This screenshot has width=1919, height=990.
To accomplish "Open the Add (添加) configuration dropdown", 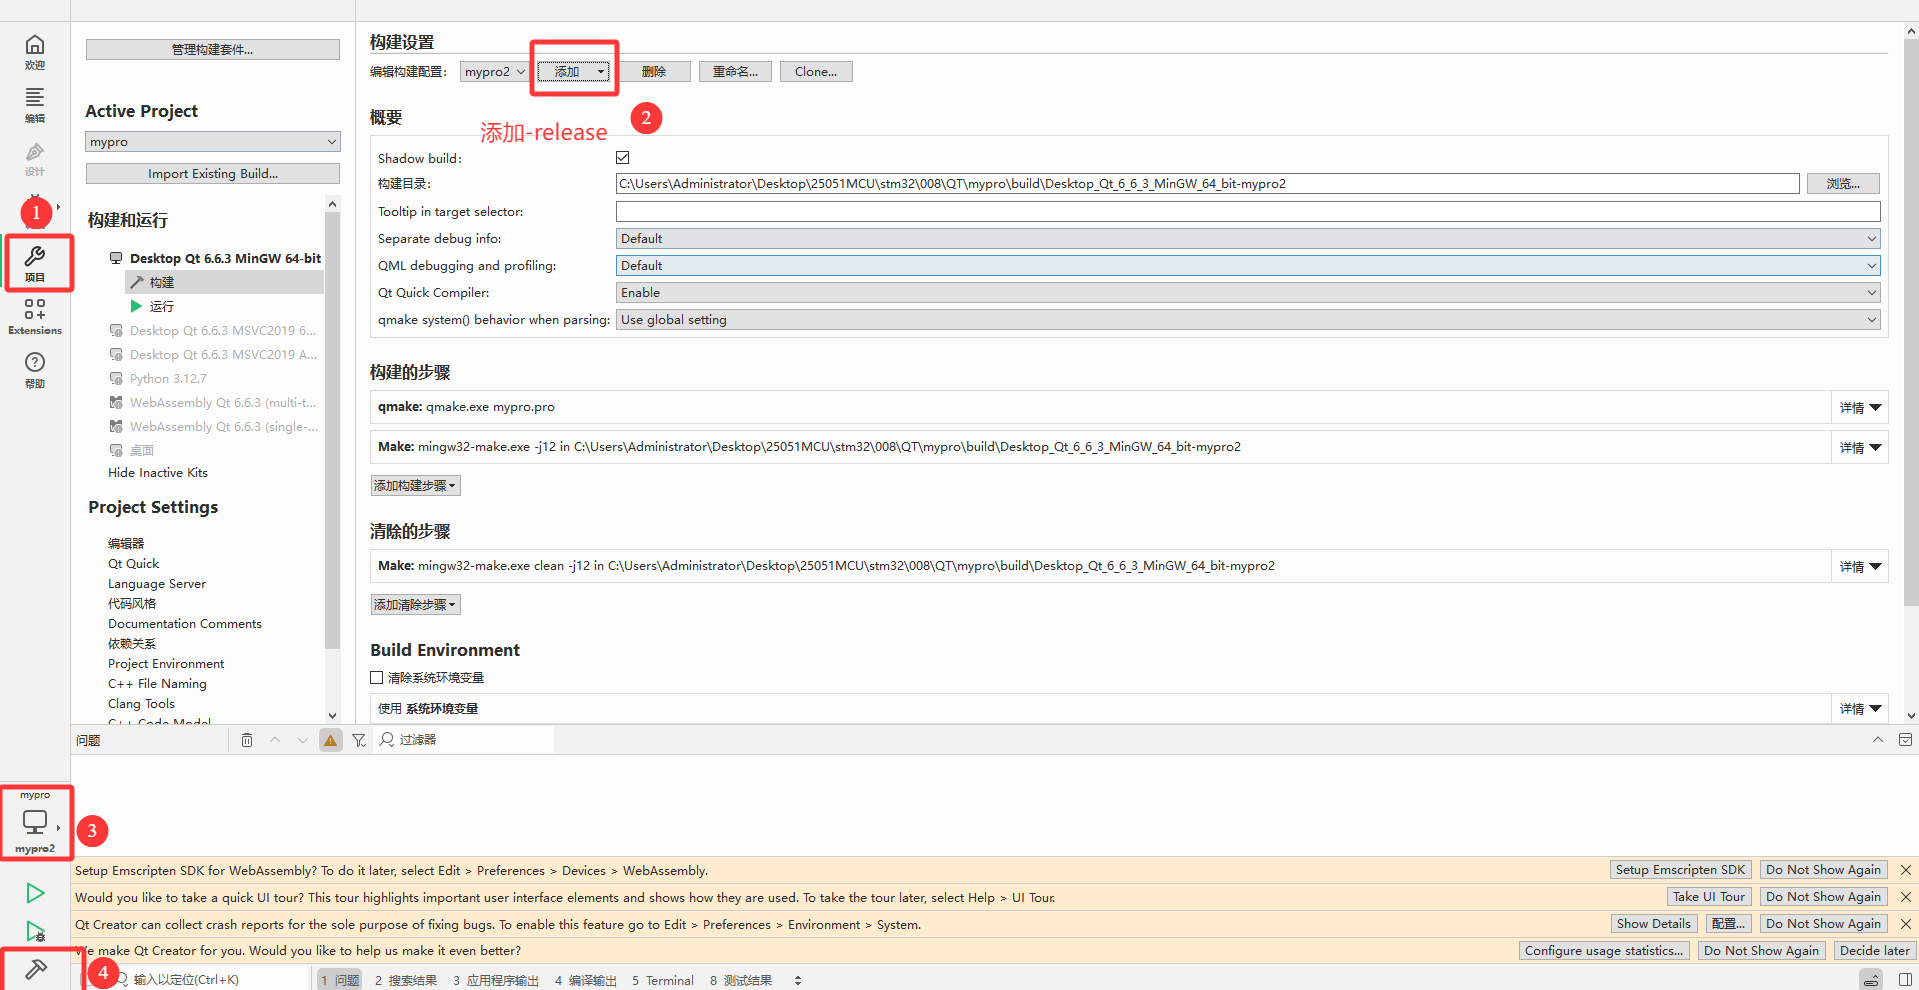I will (573, 72).
